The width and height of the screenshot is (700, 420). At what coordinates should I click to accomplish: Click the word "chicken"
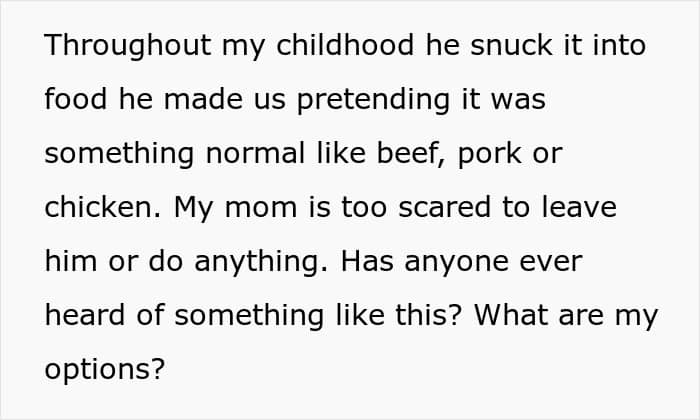pyautogui.click(x=102, y=208)
